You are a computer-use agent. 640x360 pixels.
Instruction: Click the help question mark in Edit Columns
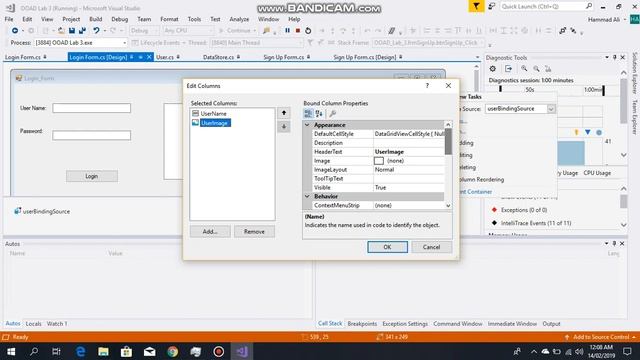[427, 85]
